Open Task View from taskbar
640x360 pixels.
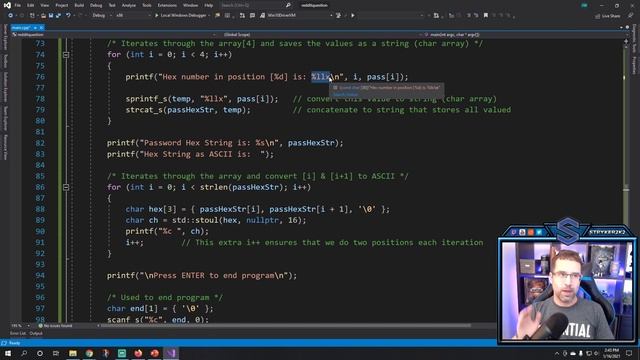56,353
